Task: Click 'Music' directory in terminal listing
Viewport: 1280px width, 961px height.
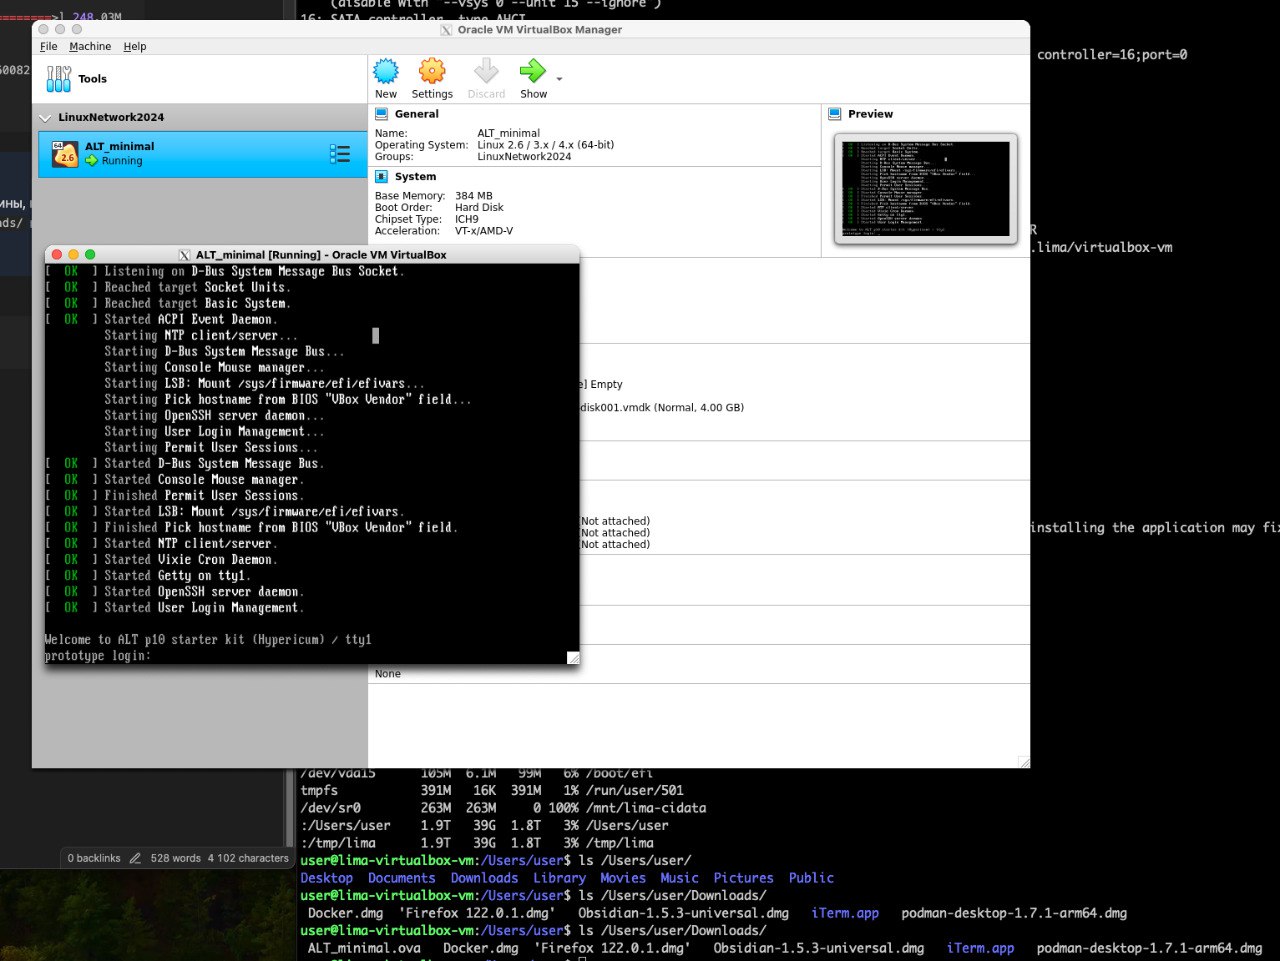Action: (x=680, y=878)
